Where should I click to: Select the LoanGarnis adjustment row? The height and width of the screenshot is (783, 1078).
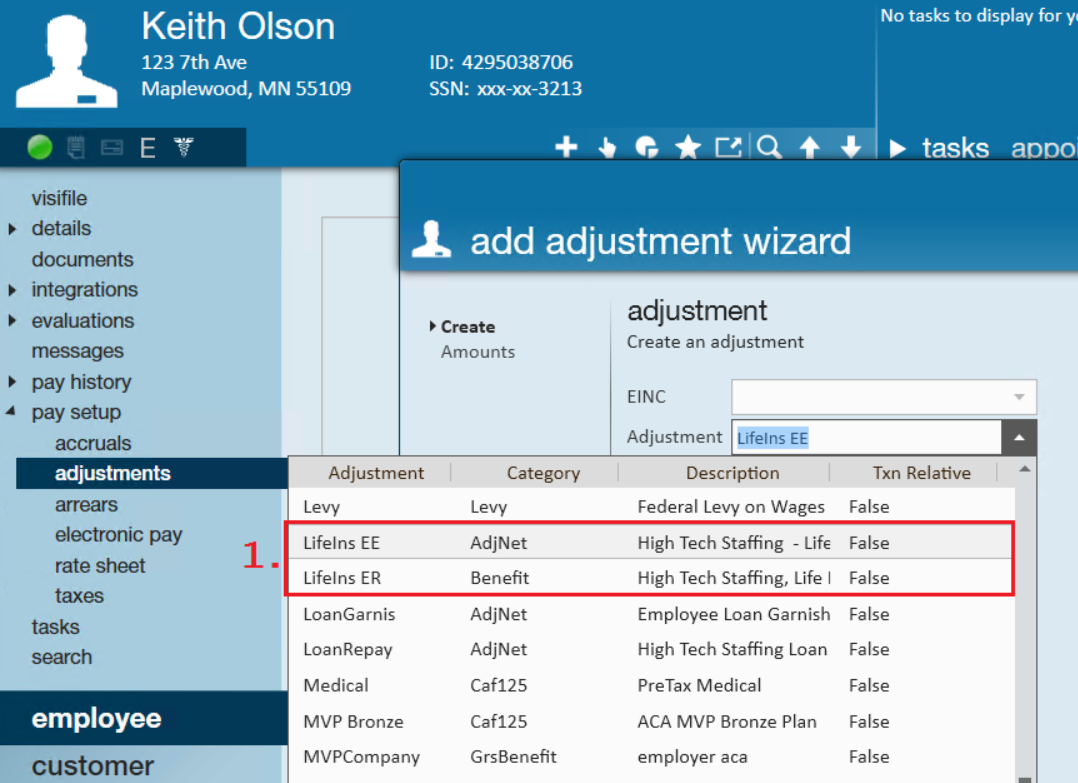point(651,614)
